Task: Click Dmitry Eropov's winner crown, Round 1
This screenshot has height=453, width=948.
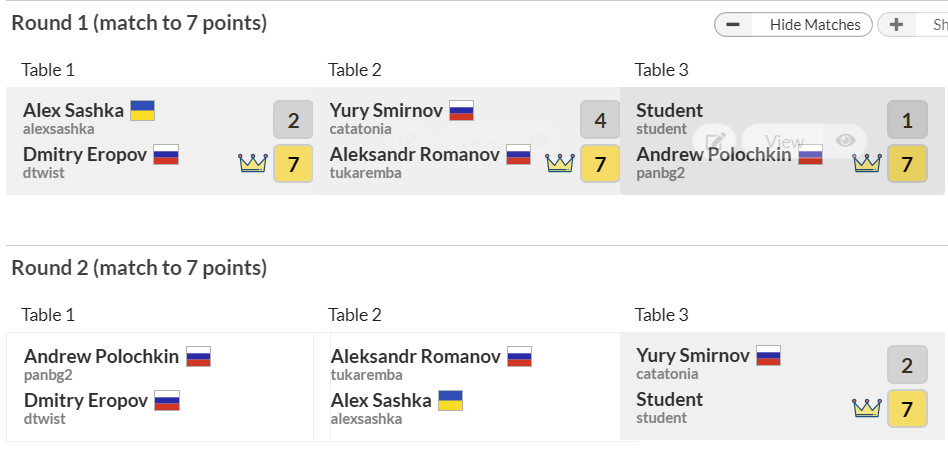Action: pyautogui.click(x=253, y=163)
